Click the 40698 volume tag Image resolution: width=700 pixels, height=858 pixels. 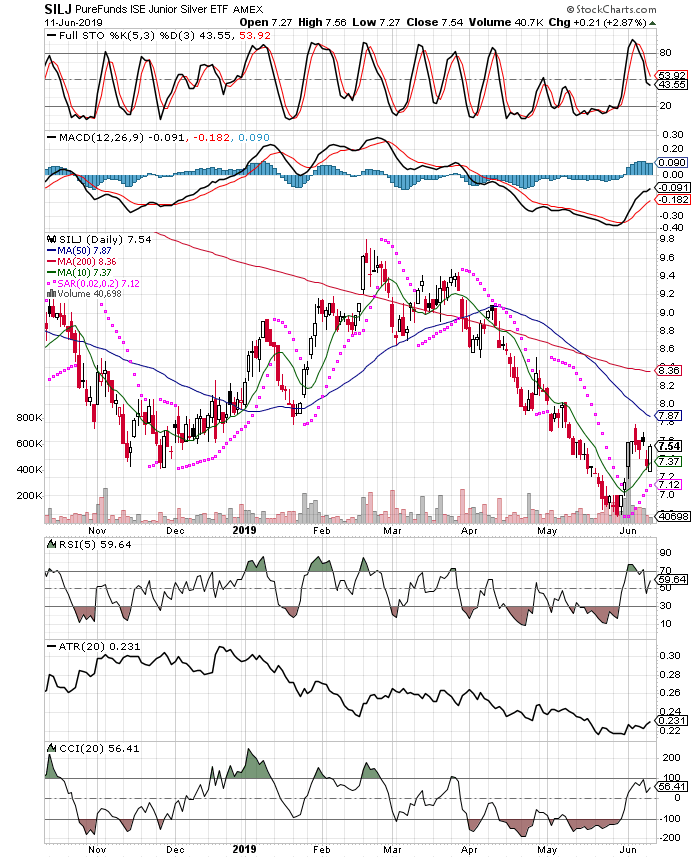pyautogui.click(x=674, y=517)
